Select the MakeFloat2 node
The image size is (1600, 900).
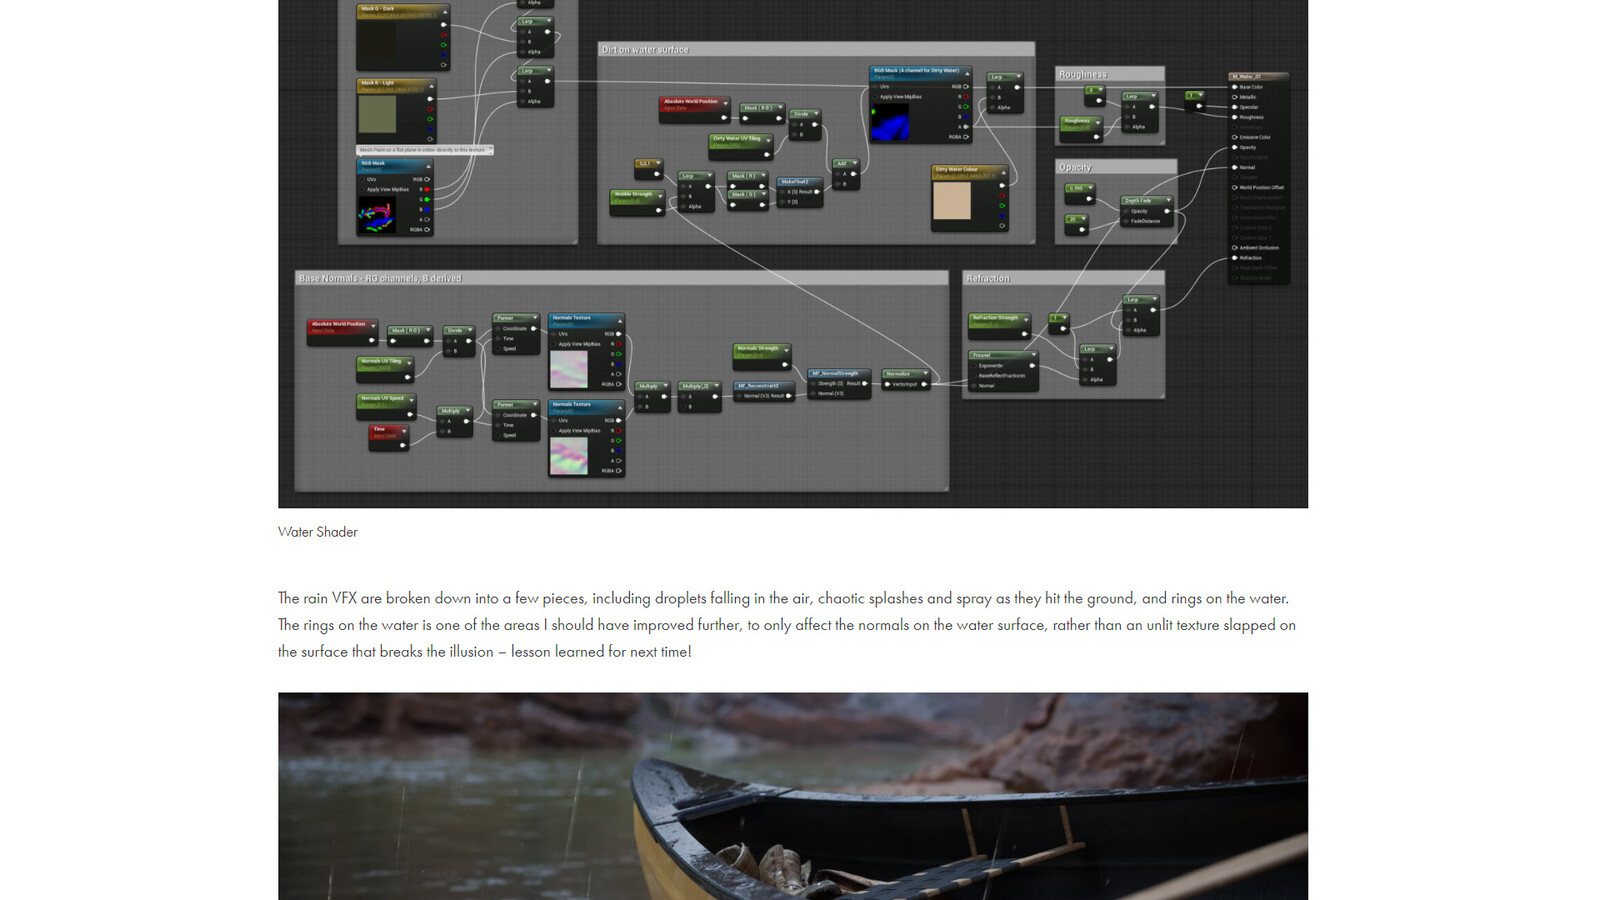tap(800, 192)
